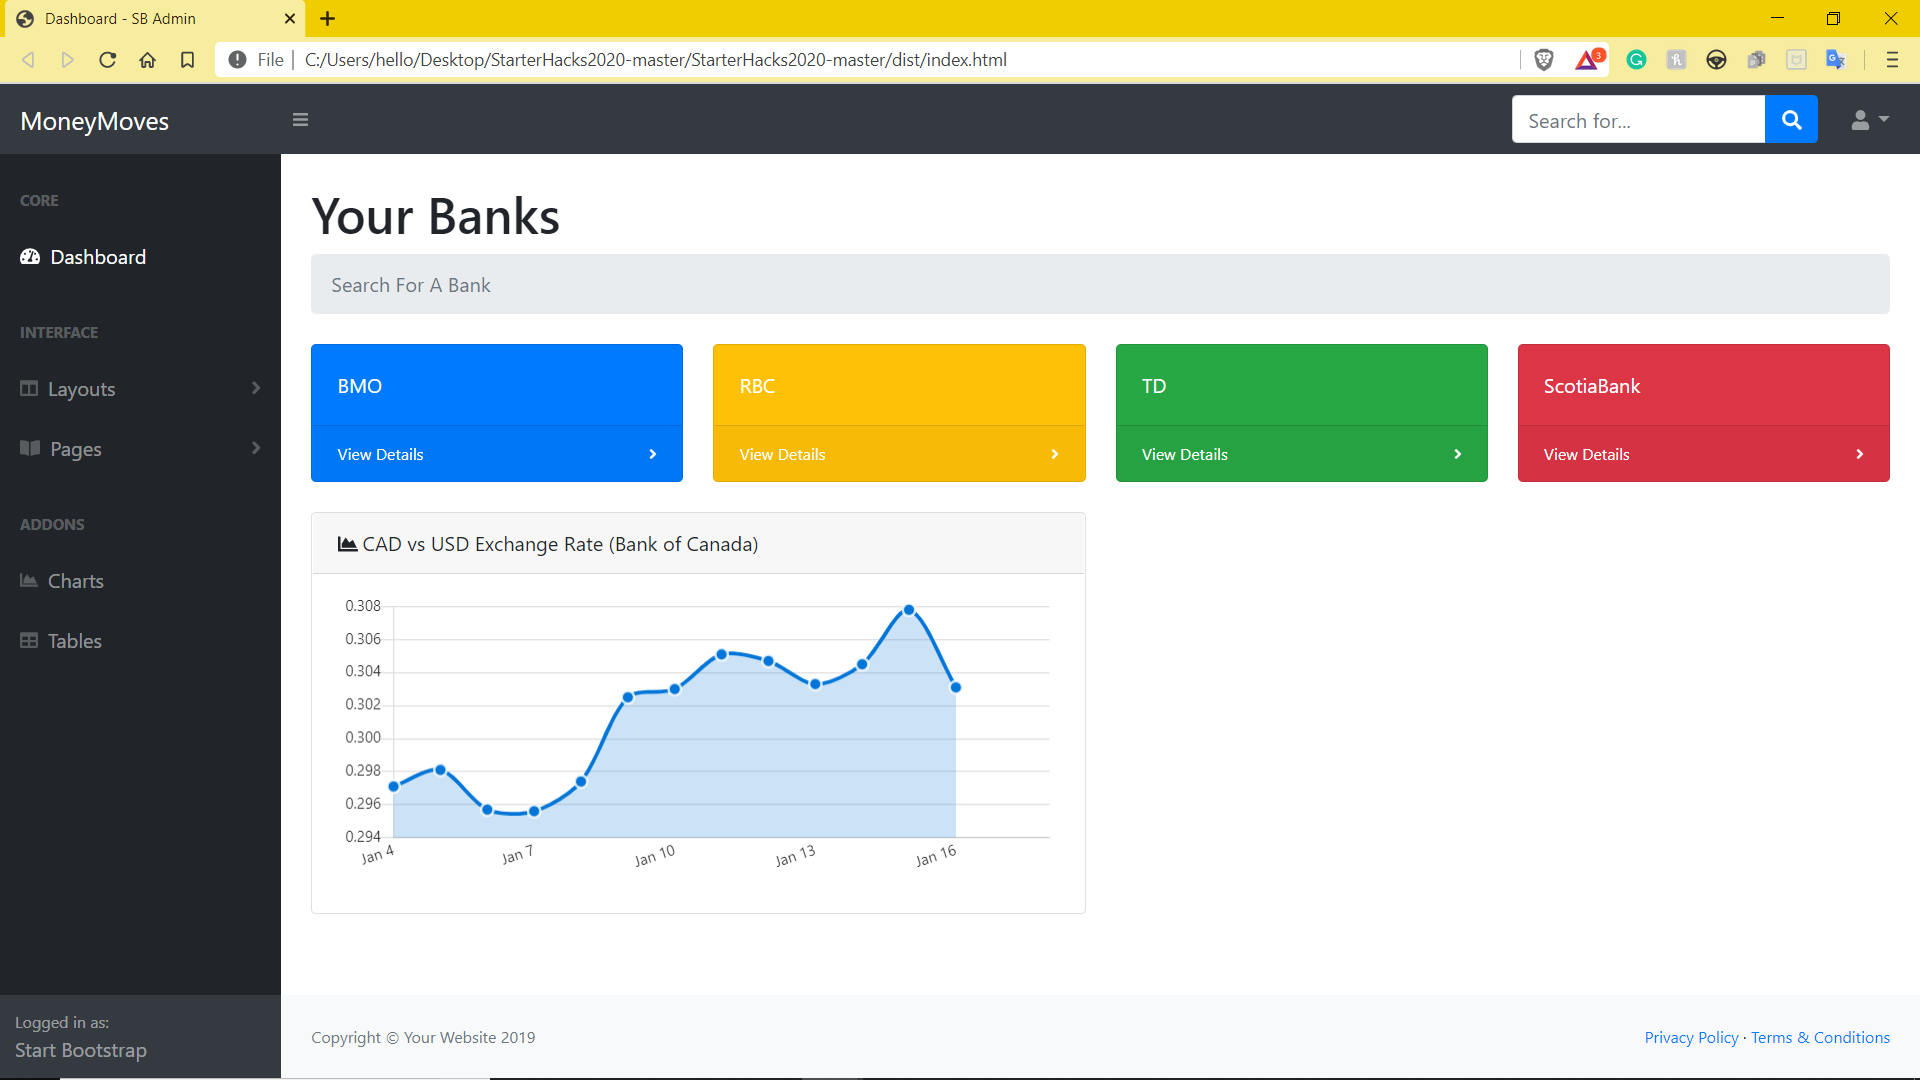Click the Brave Shields lion icon
The height and width of the screenshot is (1080, 1920).
1544,60
